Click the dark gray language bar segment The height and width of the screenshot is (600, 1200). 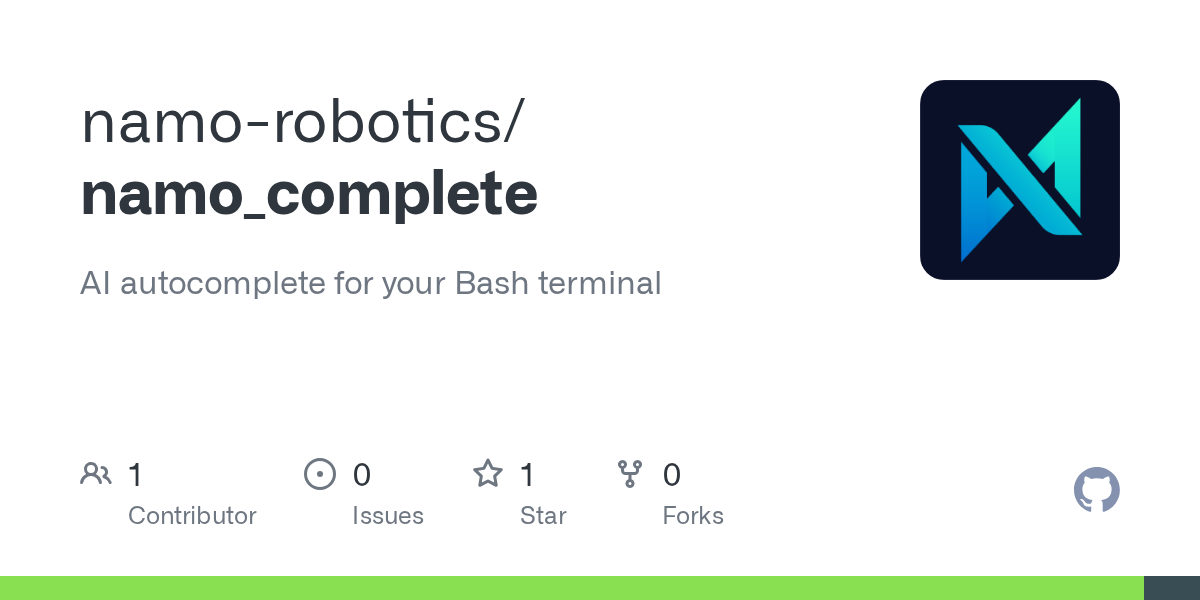[x=1172, y=588]
